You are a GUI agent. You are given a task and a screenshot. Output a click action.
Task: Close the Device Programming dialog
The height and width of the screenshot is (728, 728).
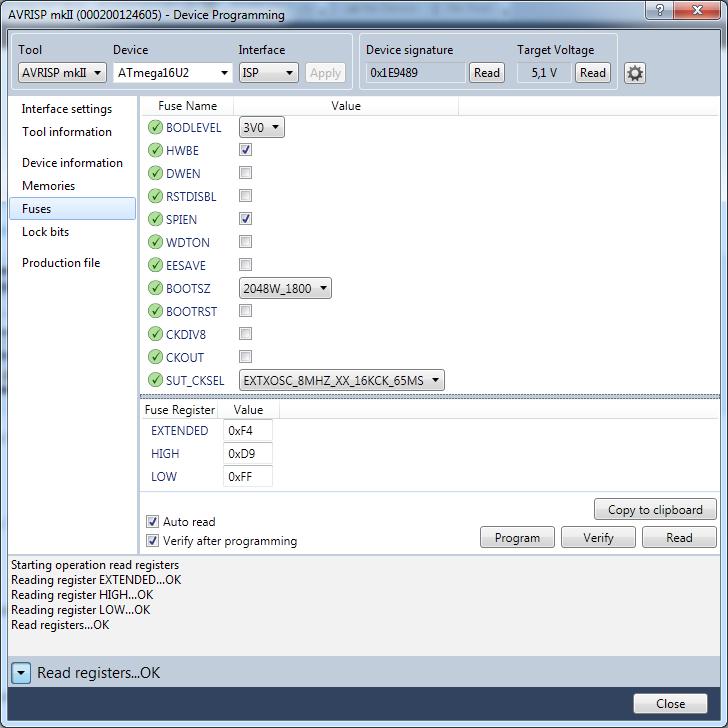670,704
